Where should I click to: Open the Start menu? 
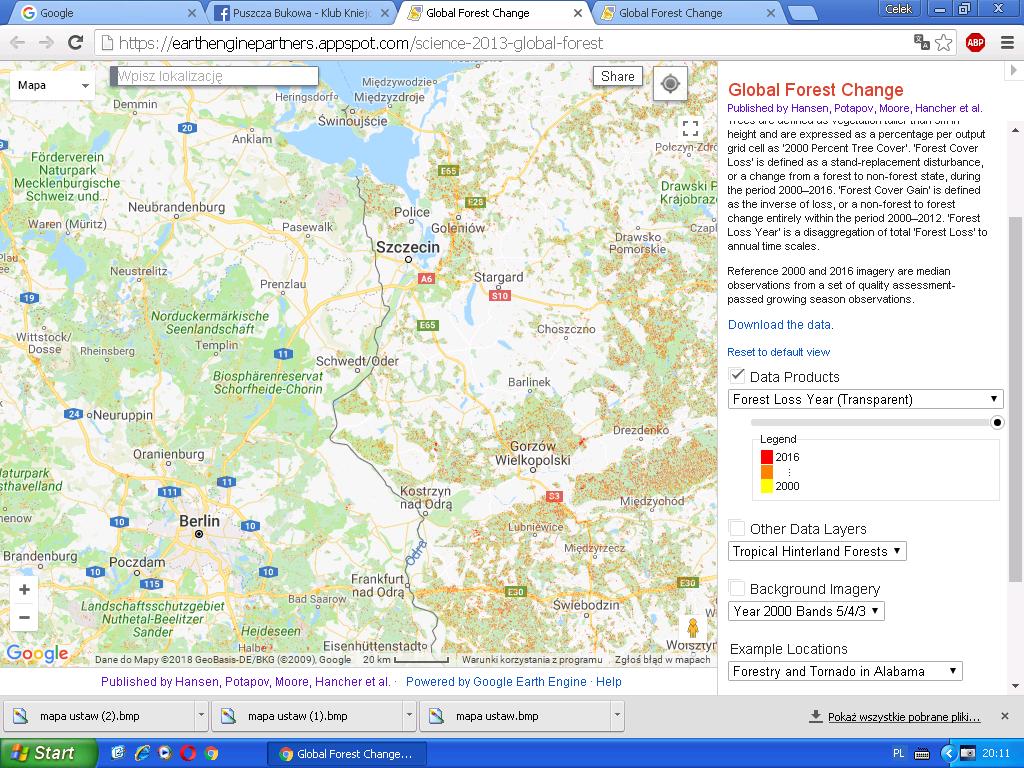[48, 753]
